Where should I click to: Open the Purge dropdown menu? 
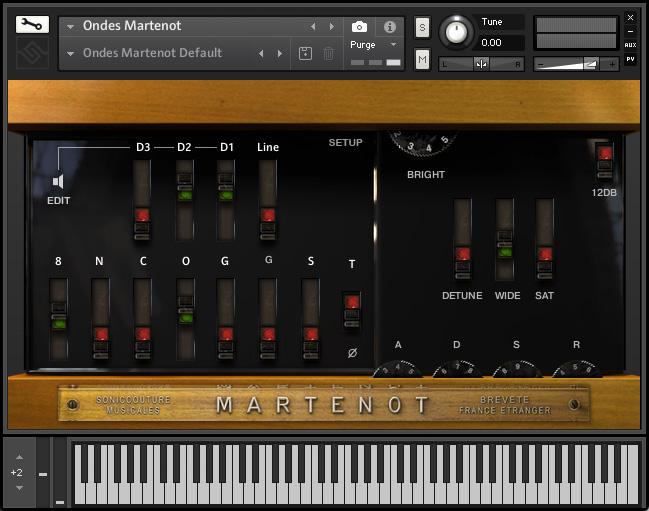[393, 44]
